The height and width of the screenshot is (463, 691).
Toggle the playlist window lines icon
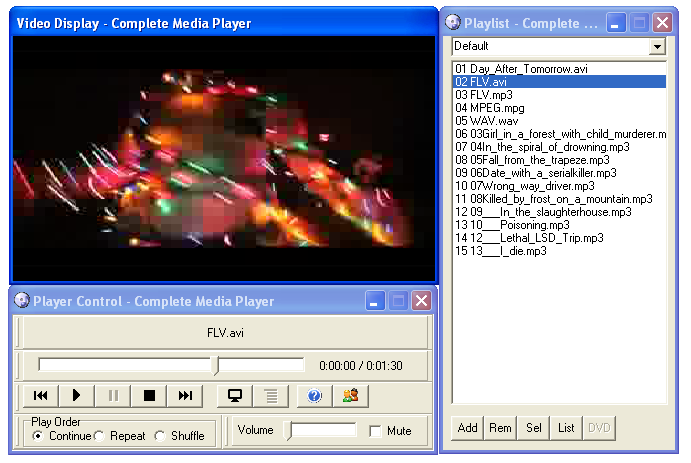pos(271,396)
